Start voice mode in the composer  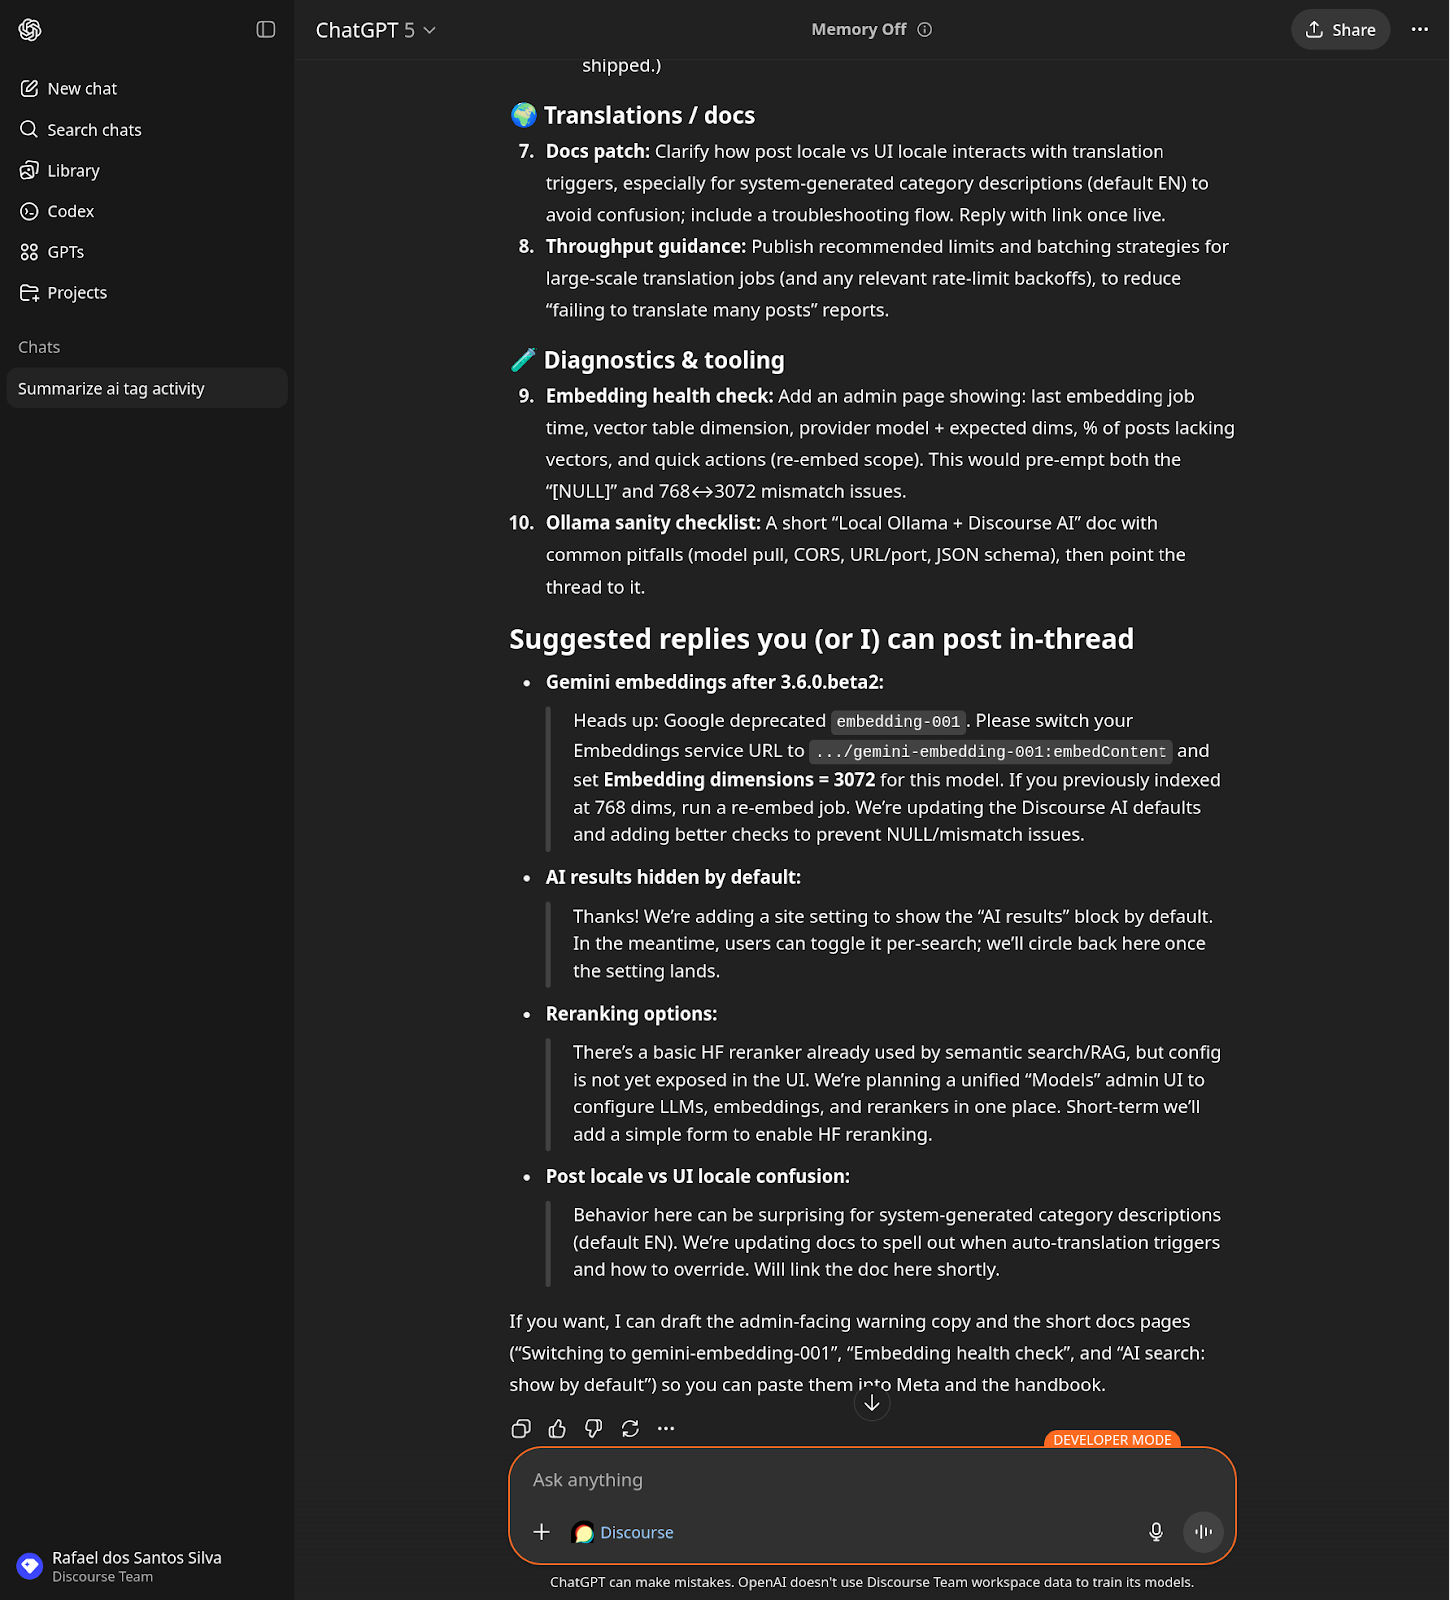pyautogui.click(x=1203, y=1531)
